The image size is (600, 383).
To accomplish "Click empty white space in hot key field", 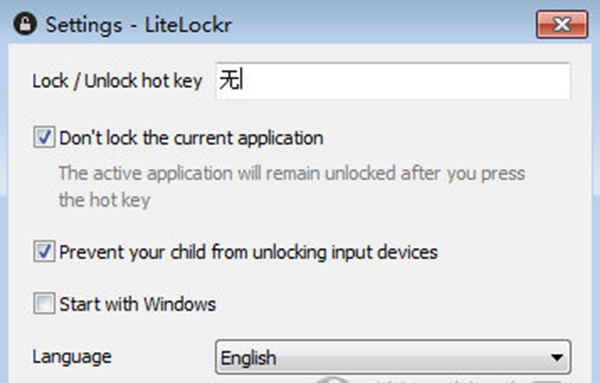I will pos(406,81).
